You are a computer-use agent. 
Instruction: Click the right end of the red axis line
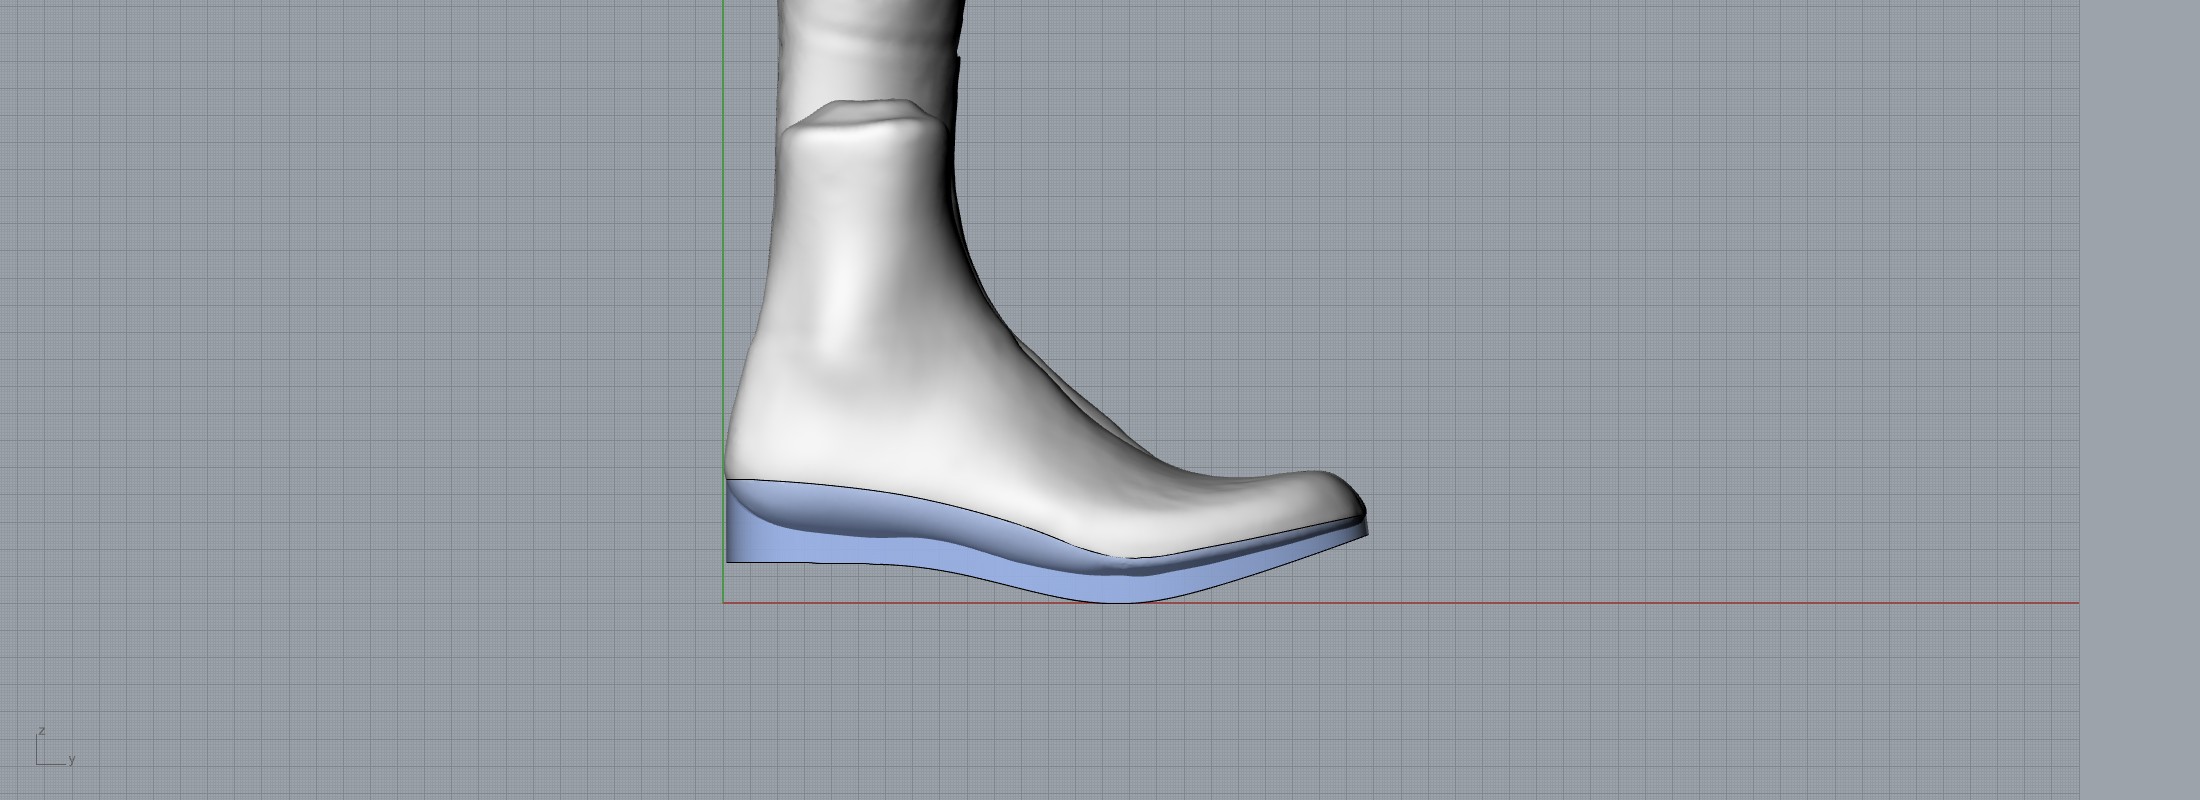click(x=2076, y=603)
